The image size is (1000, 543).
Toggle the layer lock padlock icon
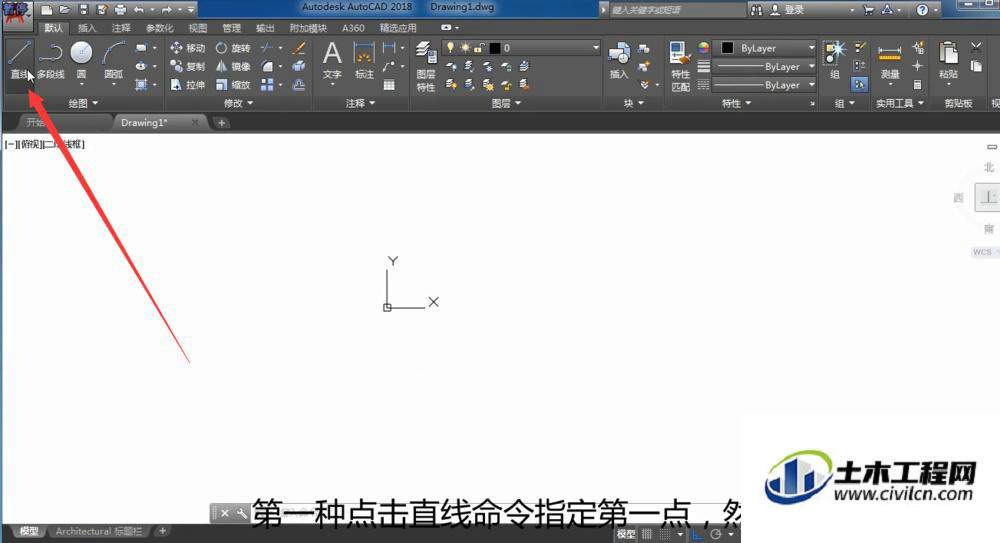click(x=478, y=48)
